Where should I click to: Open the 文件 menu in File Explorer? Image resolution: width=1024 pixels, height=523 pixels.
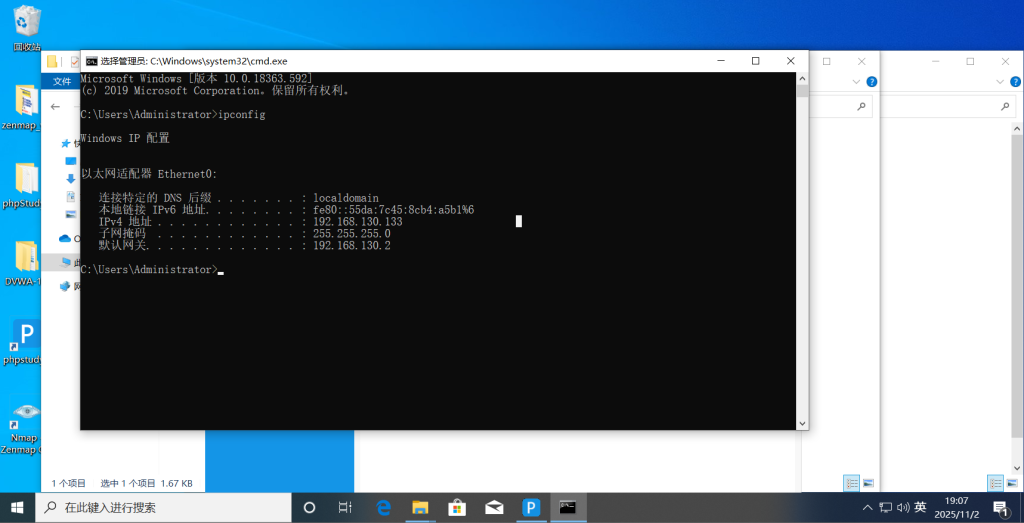click(x=62, y=82)
